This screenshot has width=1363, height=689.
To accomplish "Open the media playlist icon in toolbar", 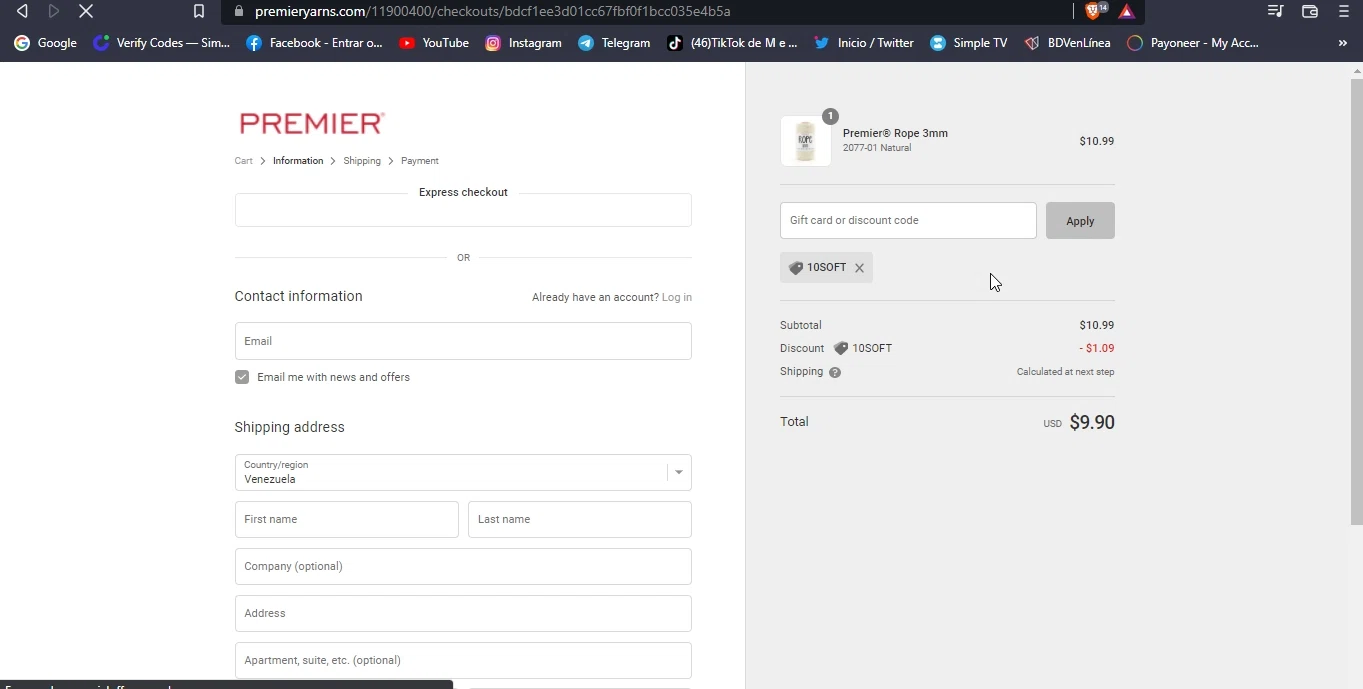I will point(1275,11).
